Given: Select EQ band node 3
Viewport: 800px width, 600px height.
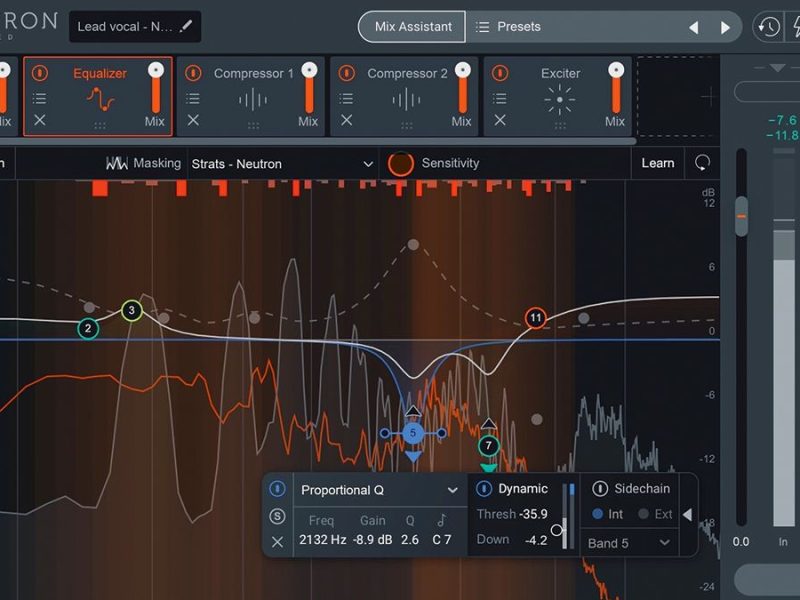Looking at the screenshot, I should (132, 310).
